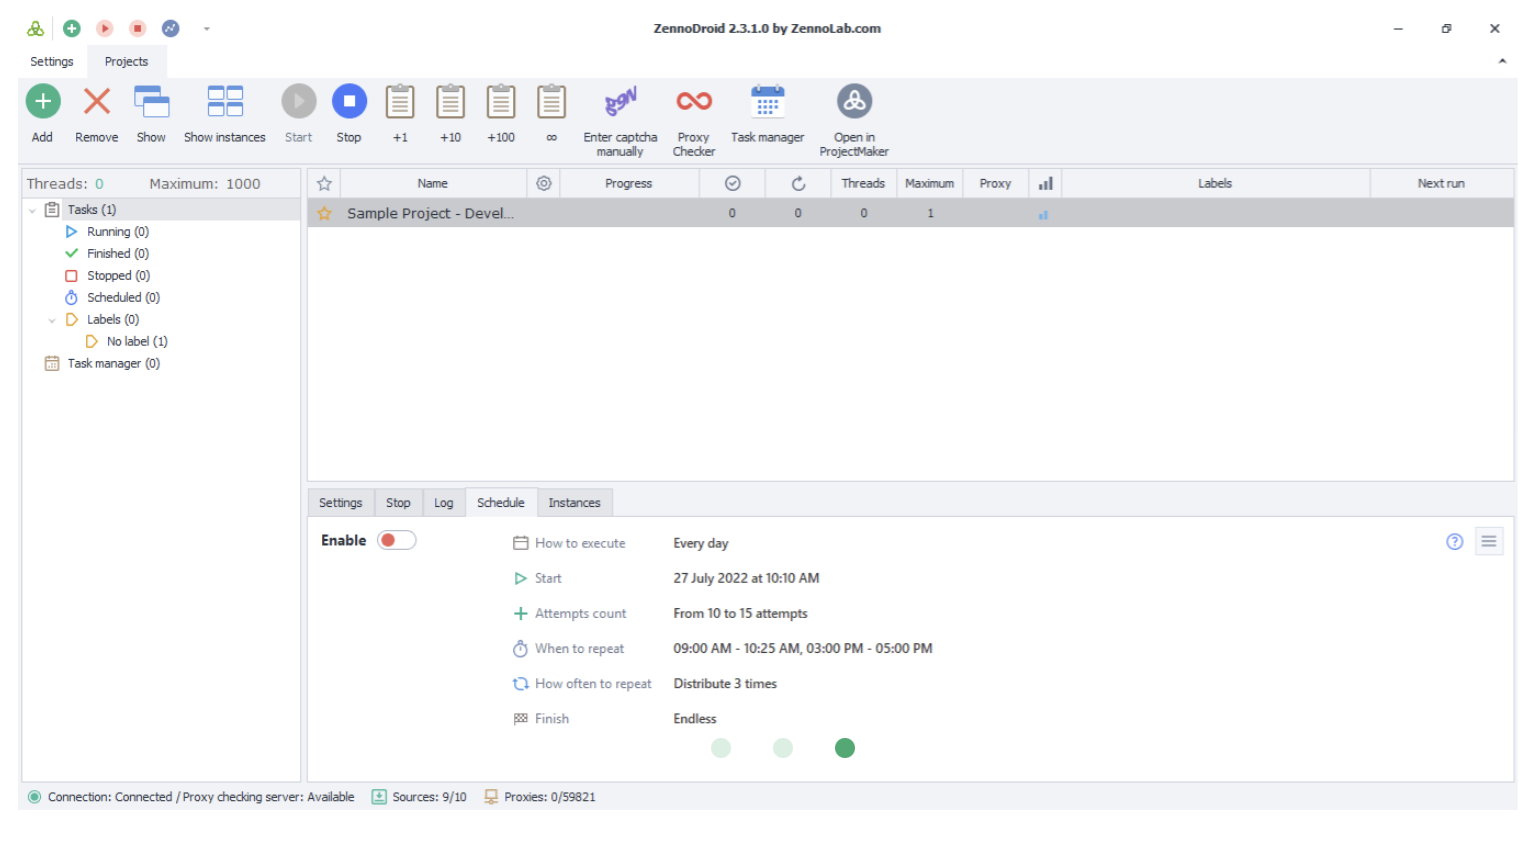This screenshot has width=1536, height=844.
Task: Set infinite attempts with ∞ icon
Action: coord(552,114)
